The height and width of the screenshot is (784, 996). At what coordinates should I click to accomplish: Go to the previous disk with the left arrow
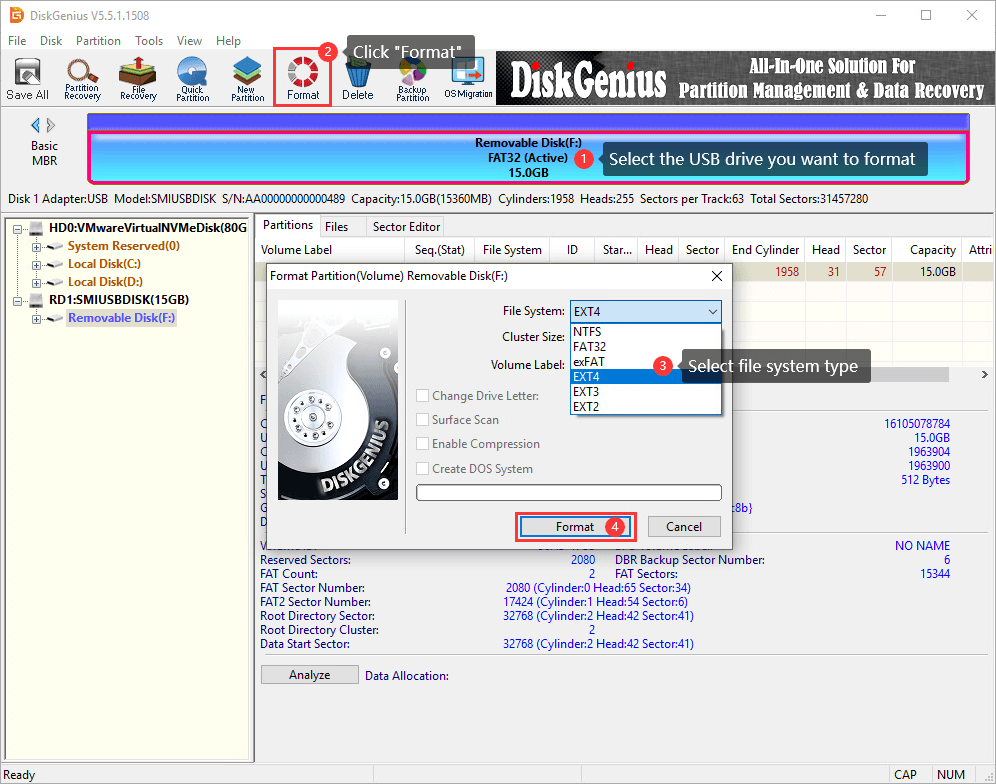(x=35, y=125)
